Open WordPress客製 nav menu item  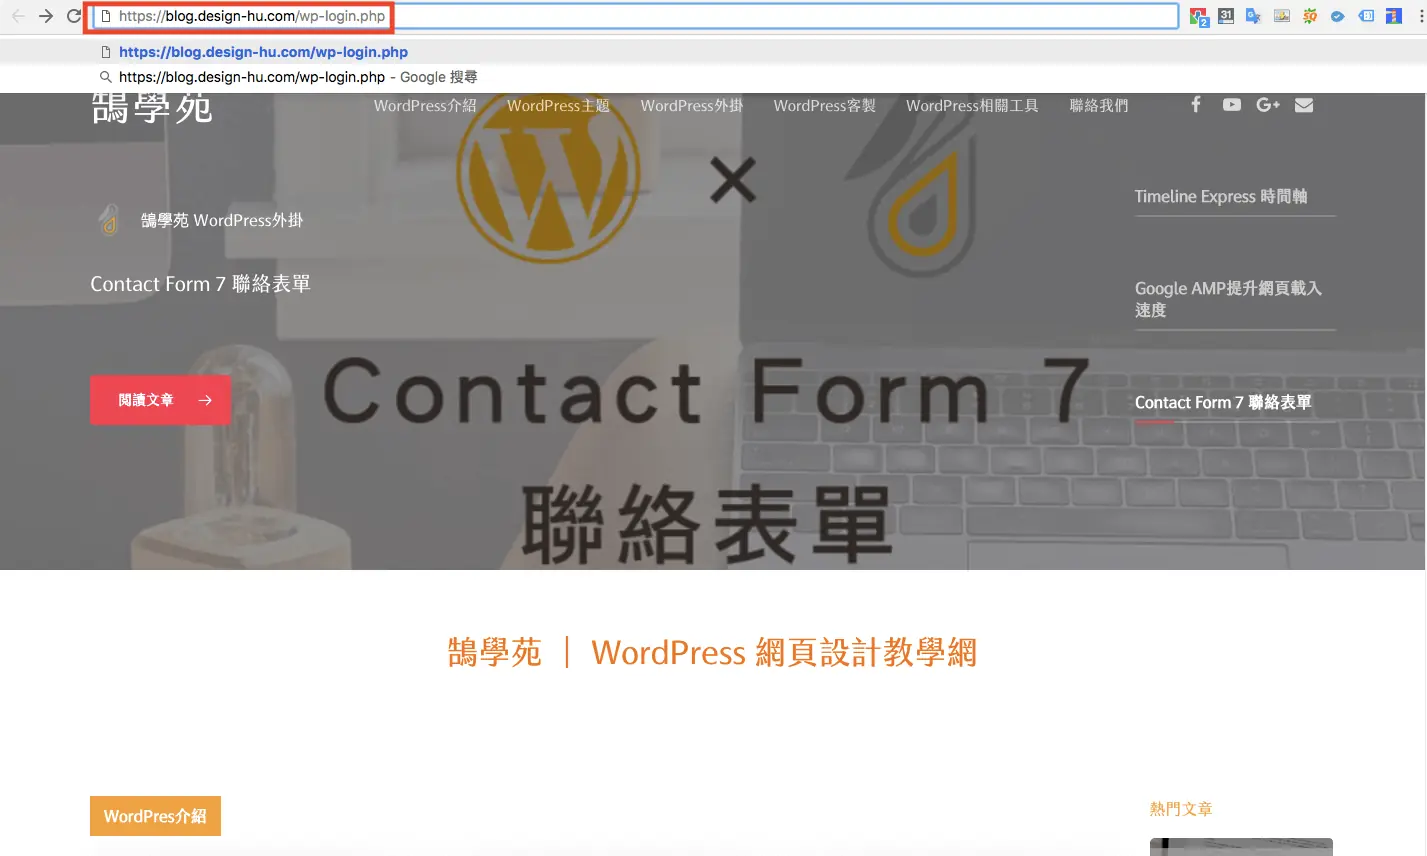coord(824,105)
